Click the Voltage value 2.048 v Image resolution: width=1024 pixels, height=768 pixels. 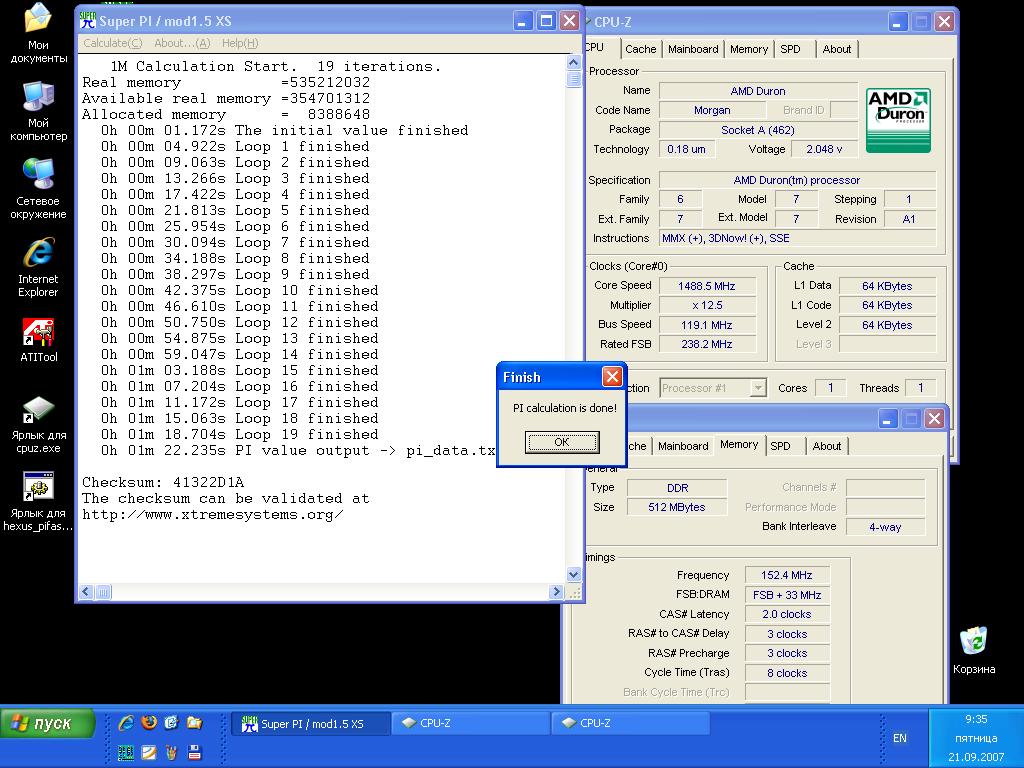coord(824,149)
